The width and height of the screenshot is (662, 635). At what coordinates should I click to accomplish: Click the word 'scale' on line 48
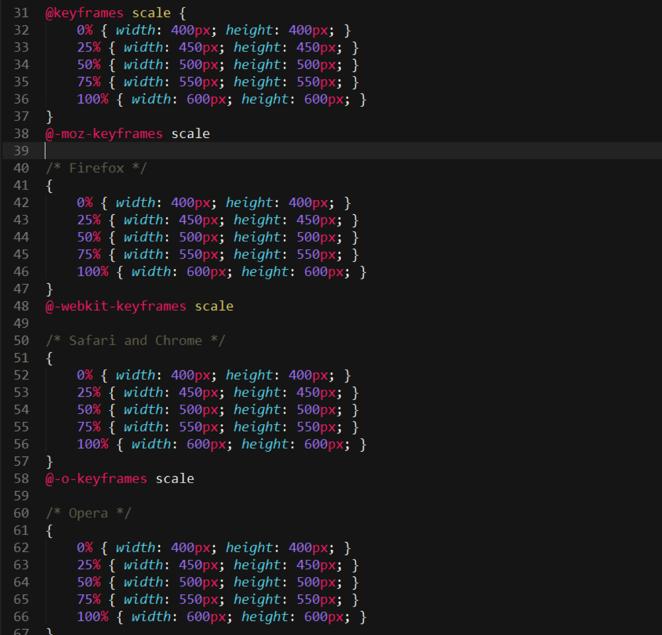(x=214, y=306)
